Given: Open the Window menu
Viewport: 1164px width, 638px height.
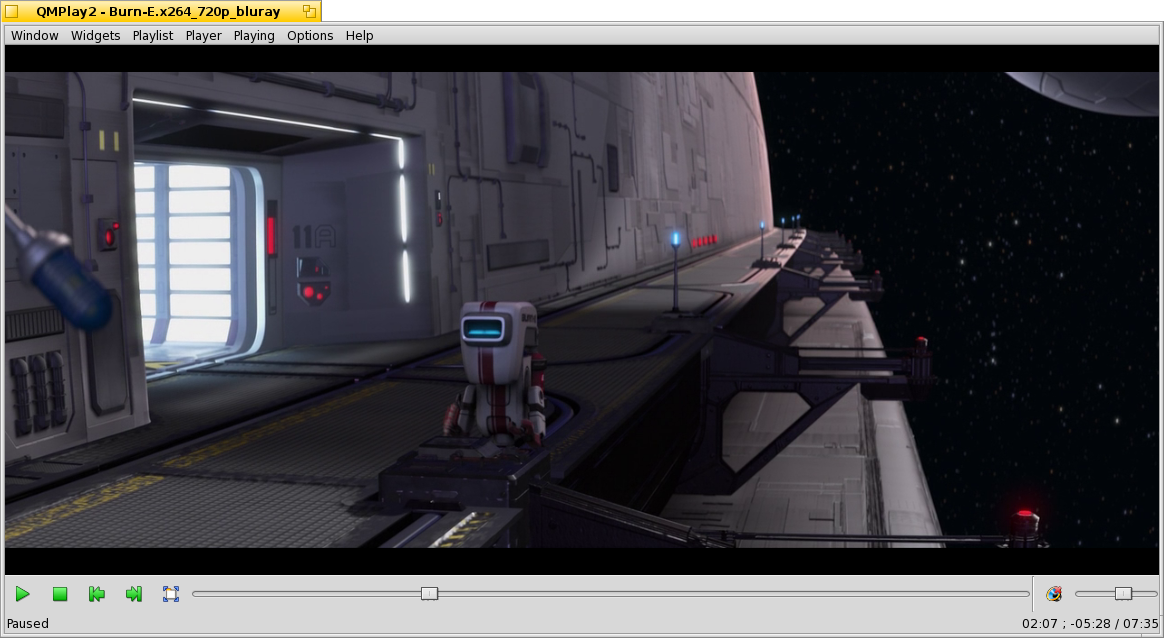Looking at the screenshot, I should click(34, 36).
